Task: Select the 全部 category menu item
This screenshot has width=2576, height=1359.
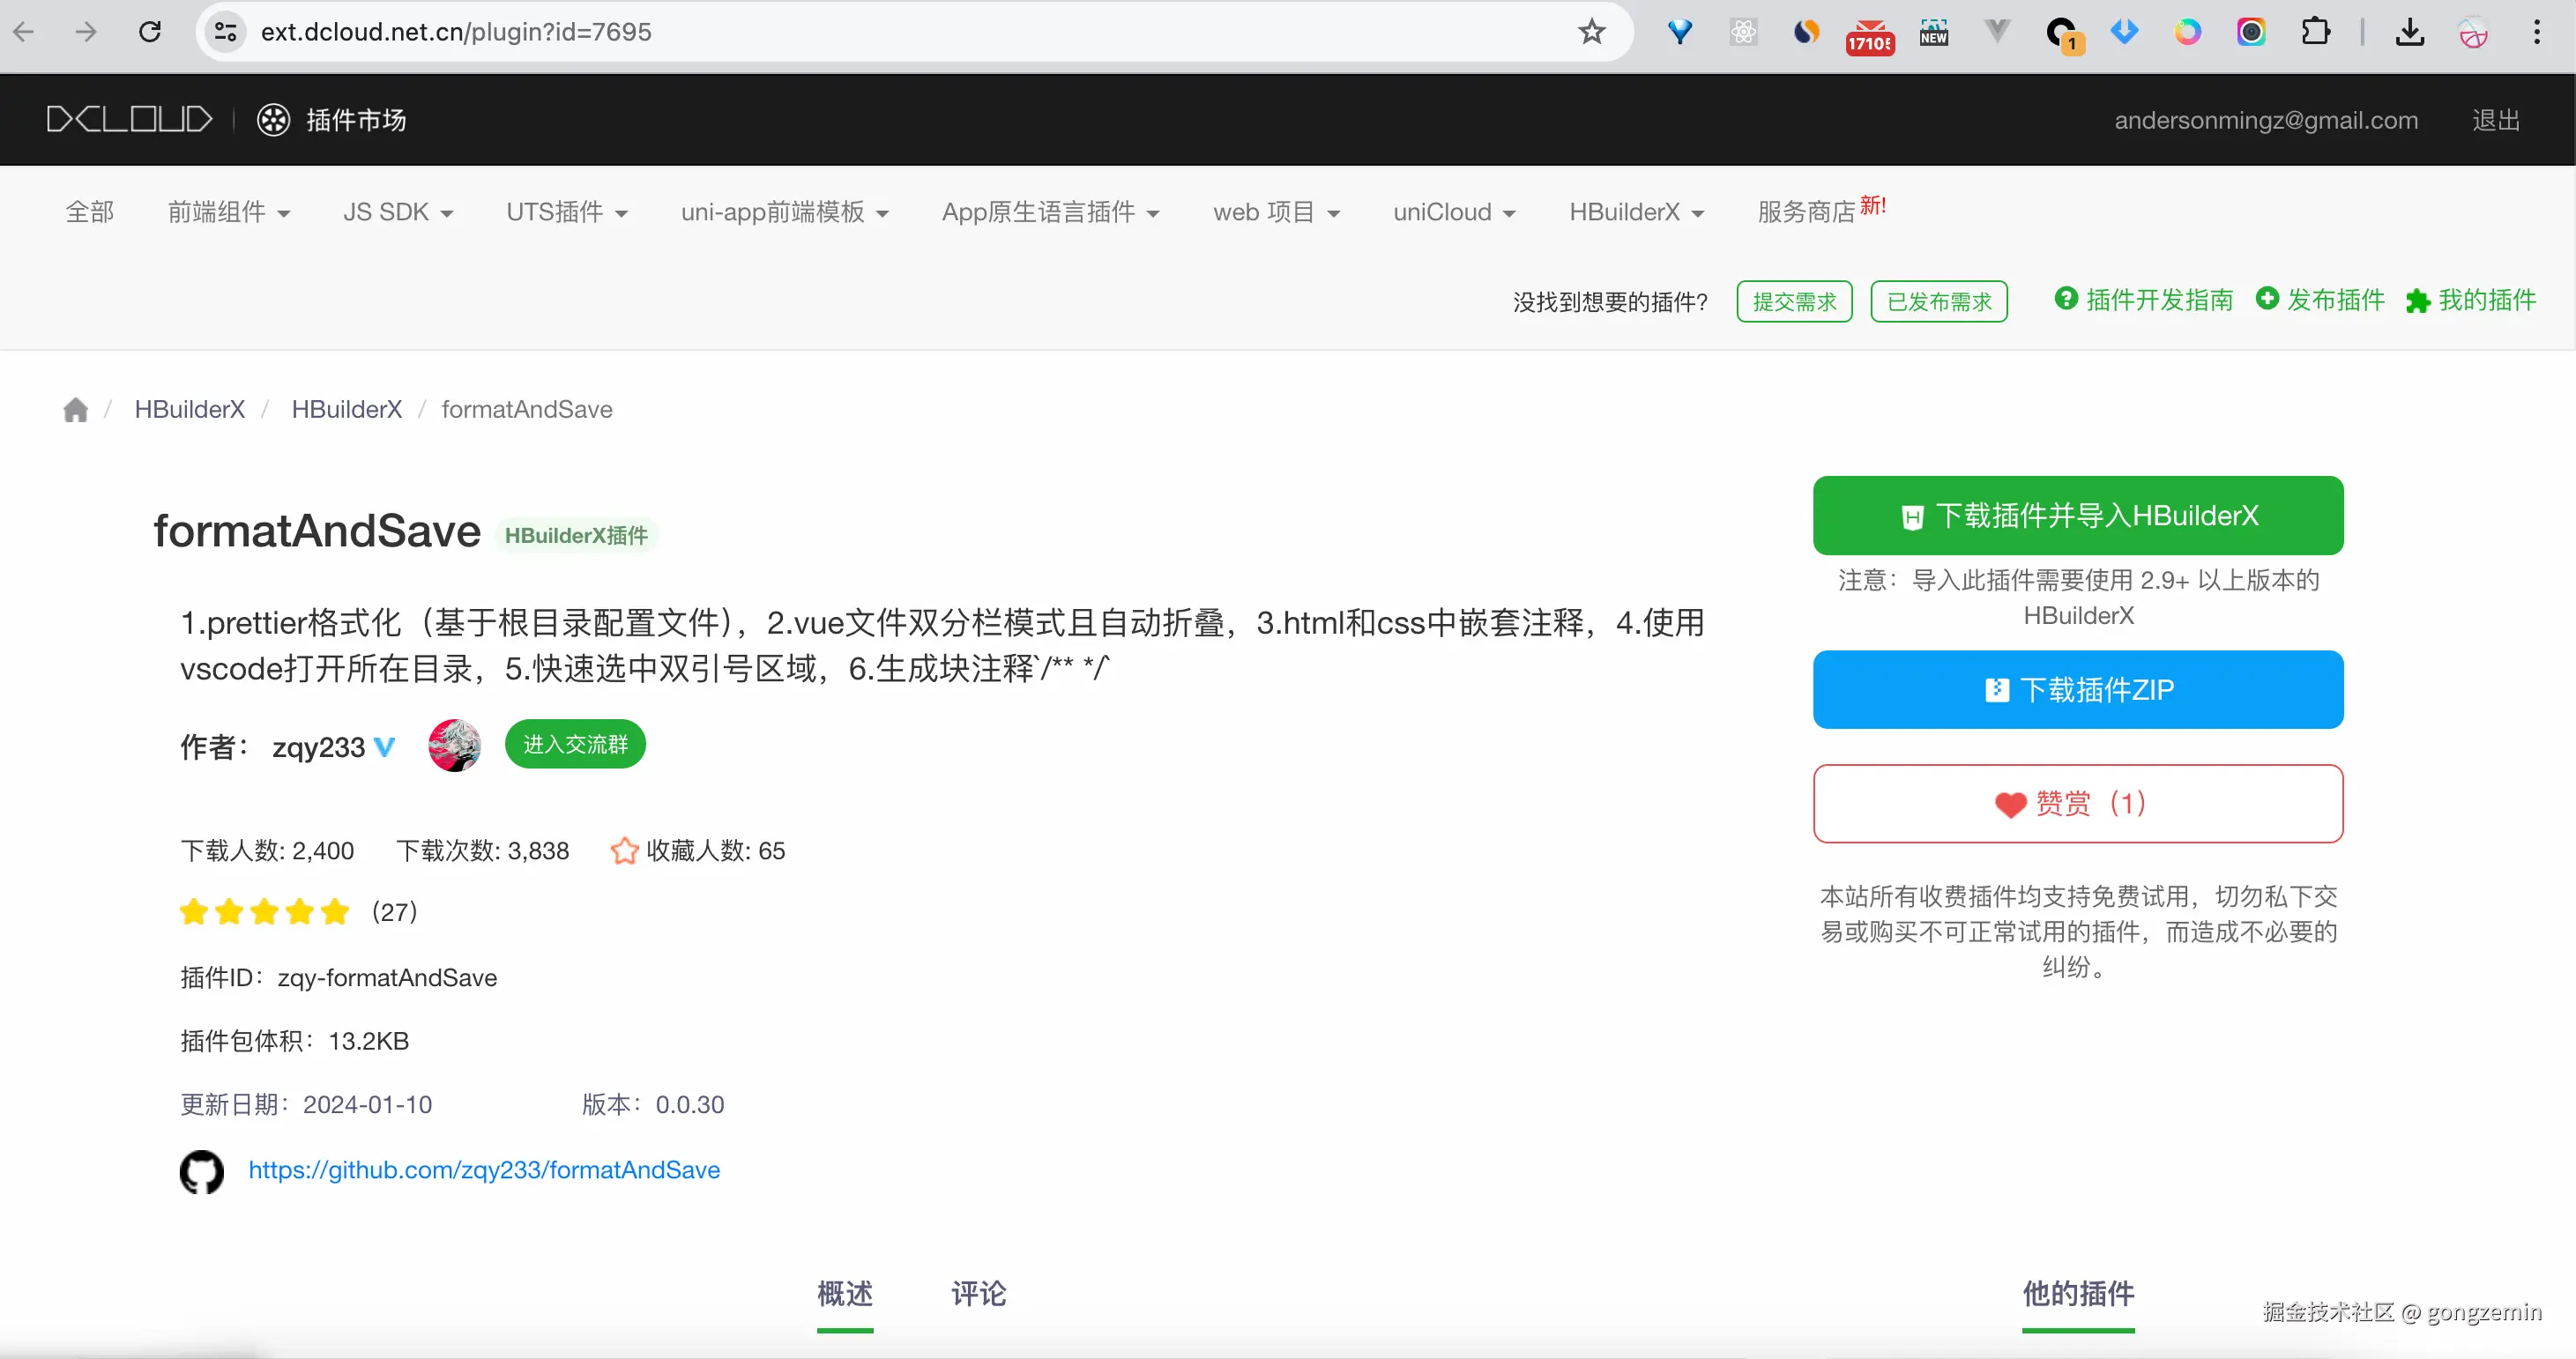Action: (89, 212)
